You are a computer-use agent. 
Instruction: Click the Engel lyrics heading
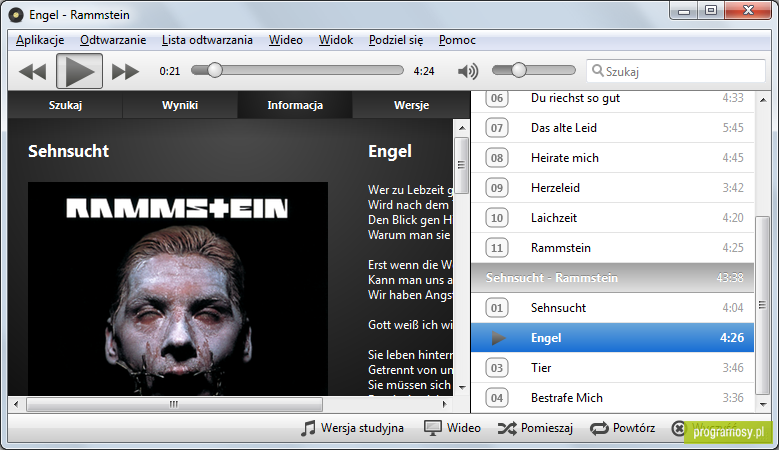pos(390,151)
